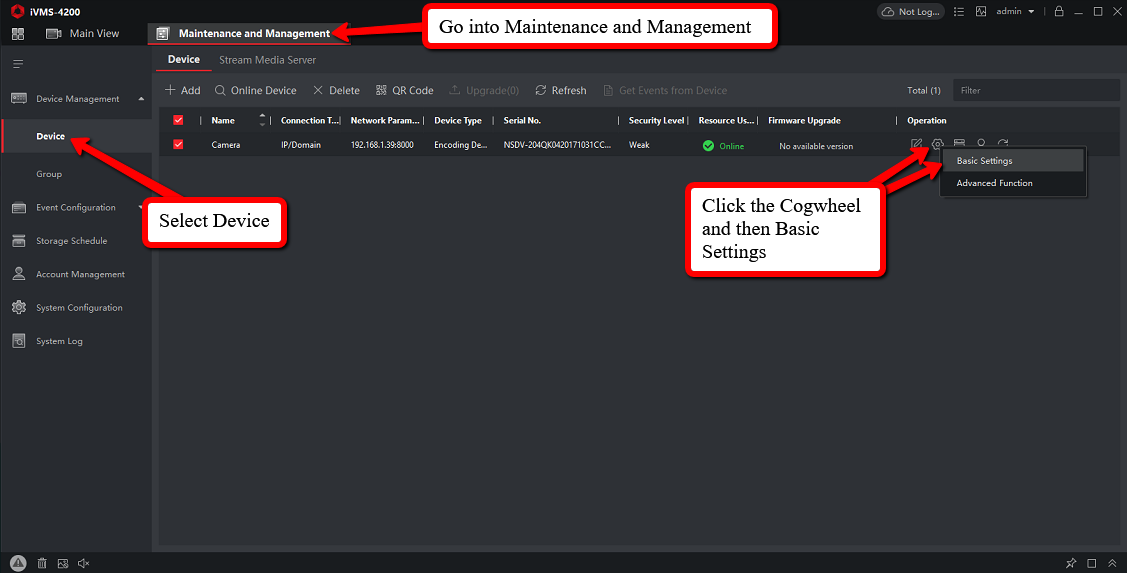Click the alarm warning triangle icon

pos(18,563)
